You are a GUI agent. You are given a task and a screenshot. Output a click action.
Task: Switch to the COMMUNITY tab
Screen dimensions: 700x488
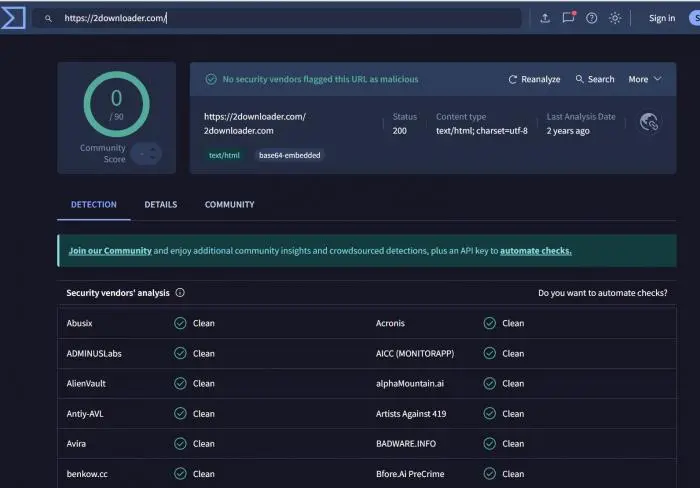(229, 204)
